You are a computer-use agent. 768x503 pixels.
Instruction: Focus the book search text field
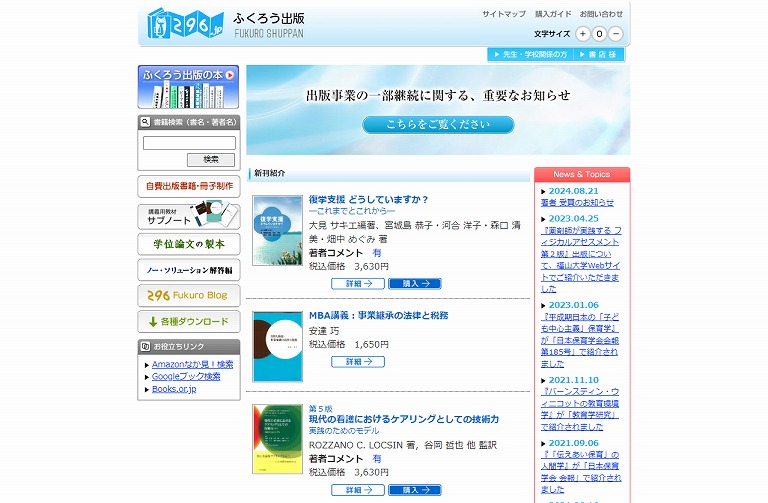click(x=189, y=143)
